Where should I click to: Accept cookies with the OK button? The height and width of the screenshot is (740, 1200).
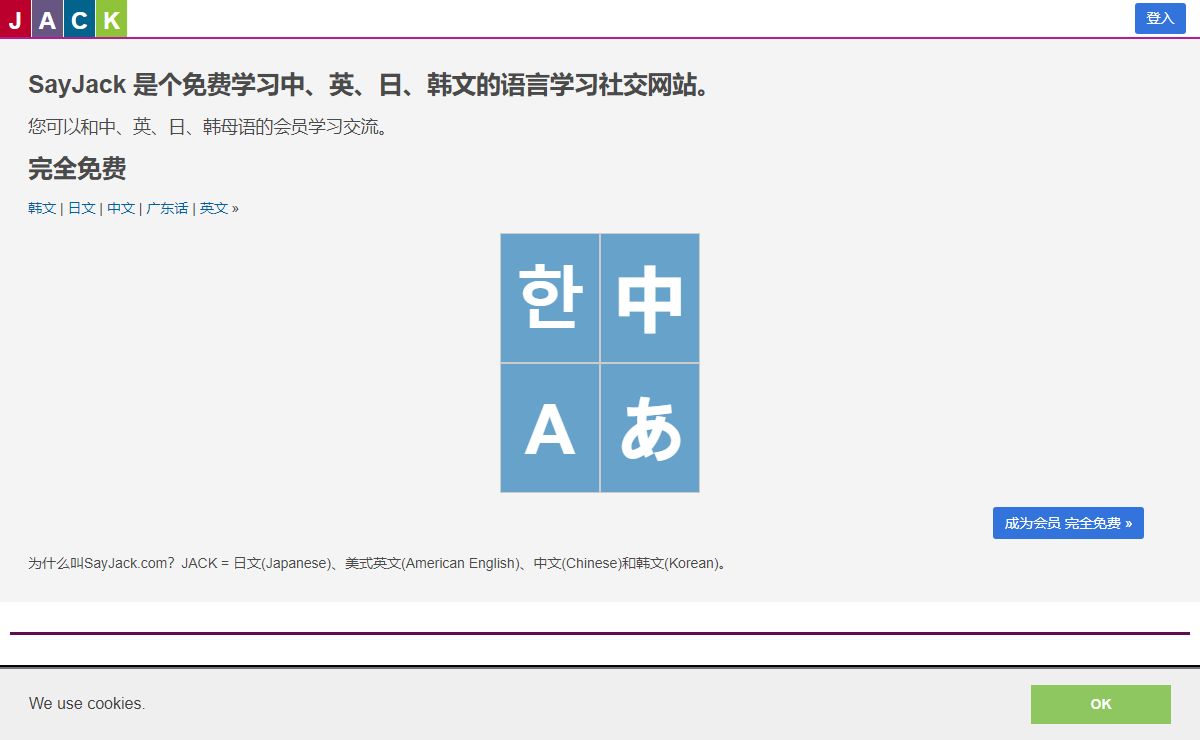click(x=1101, y=704)
